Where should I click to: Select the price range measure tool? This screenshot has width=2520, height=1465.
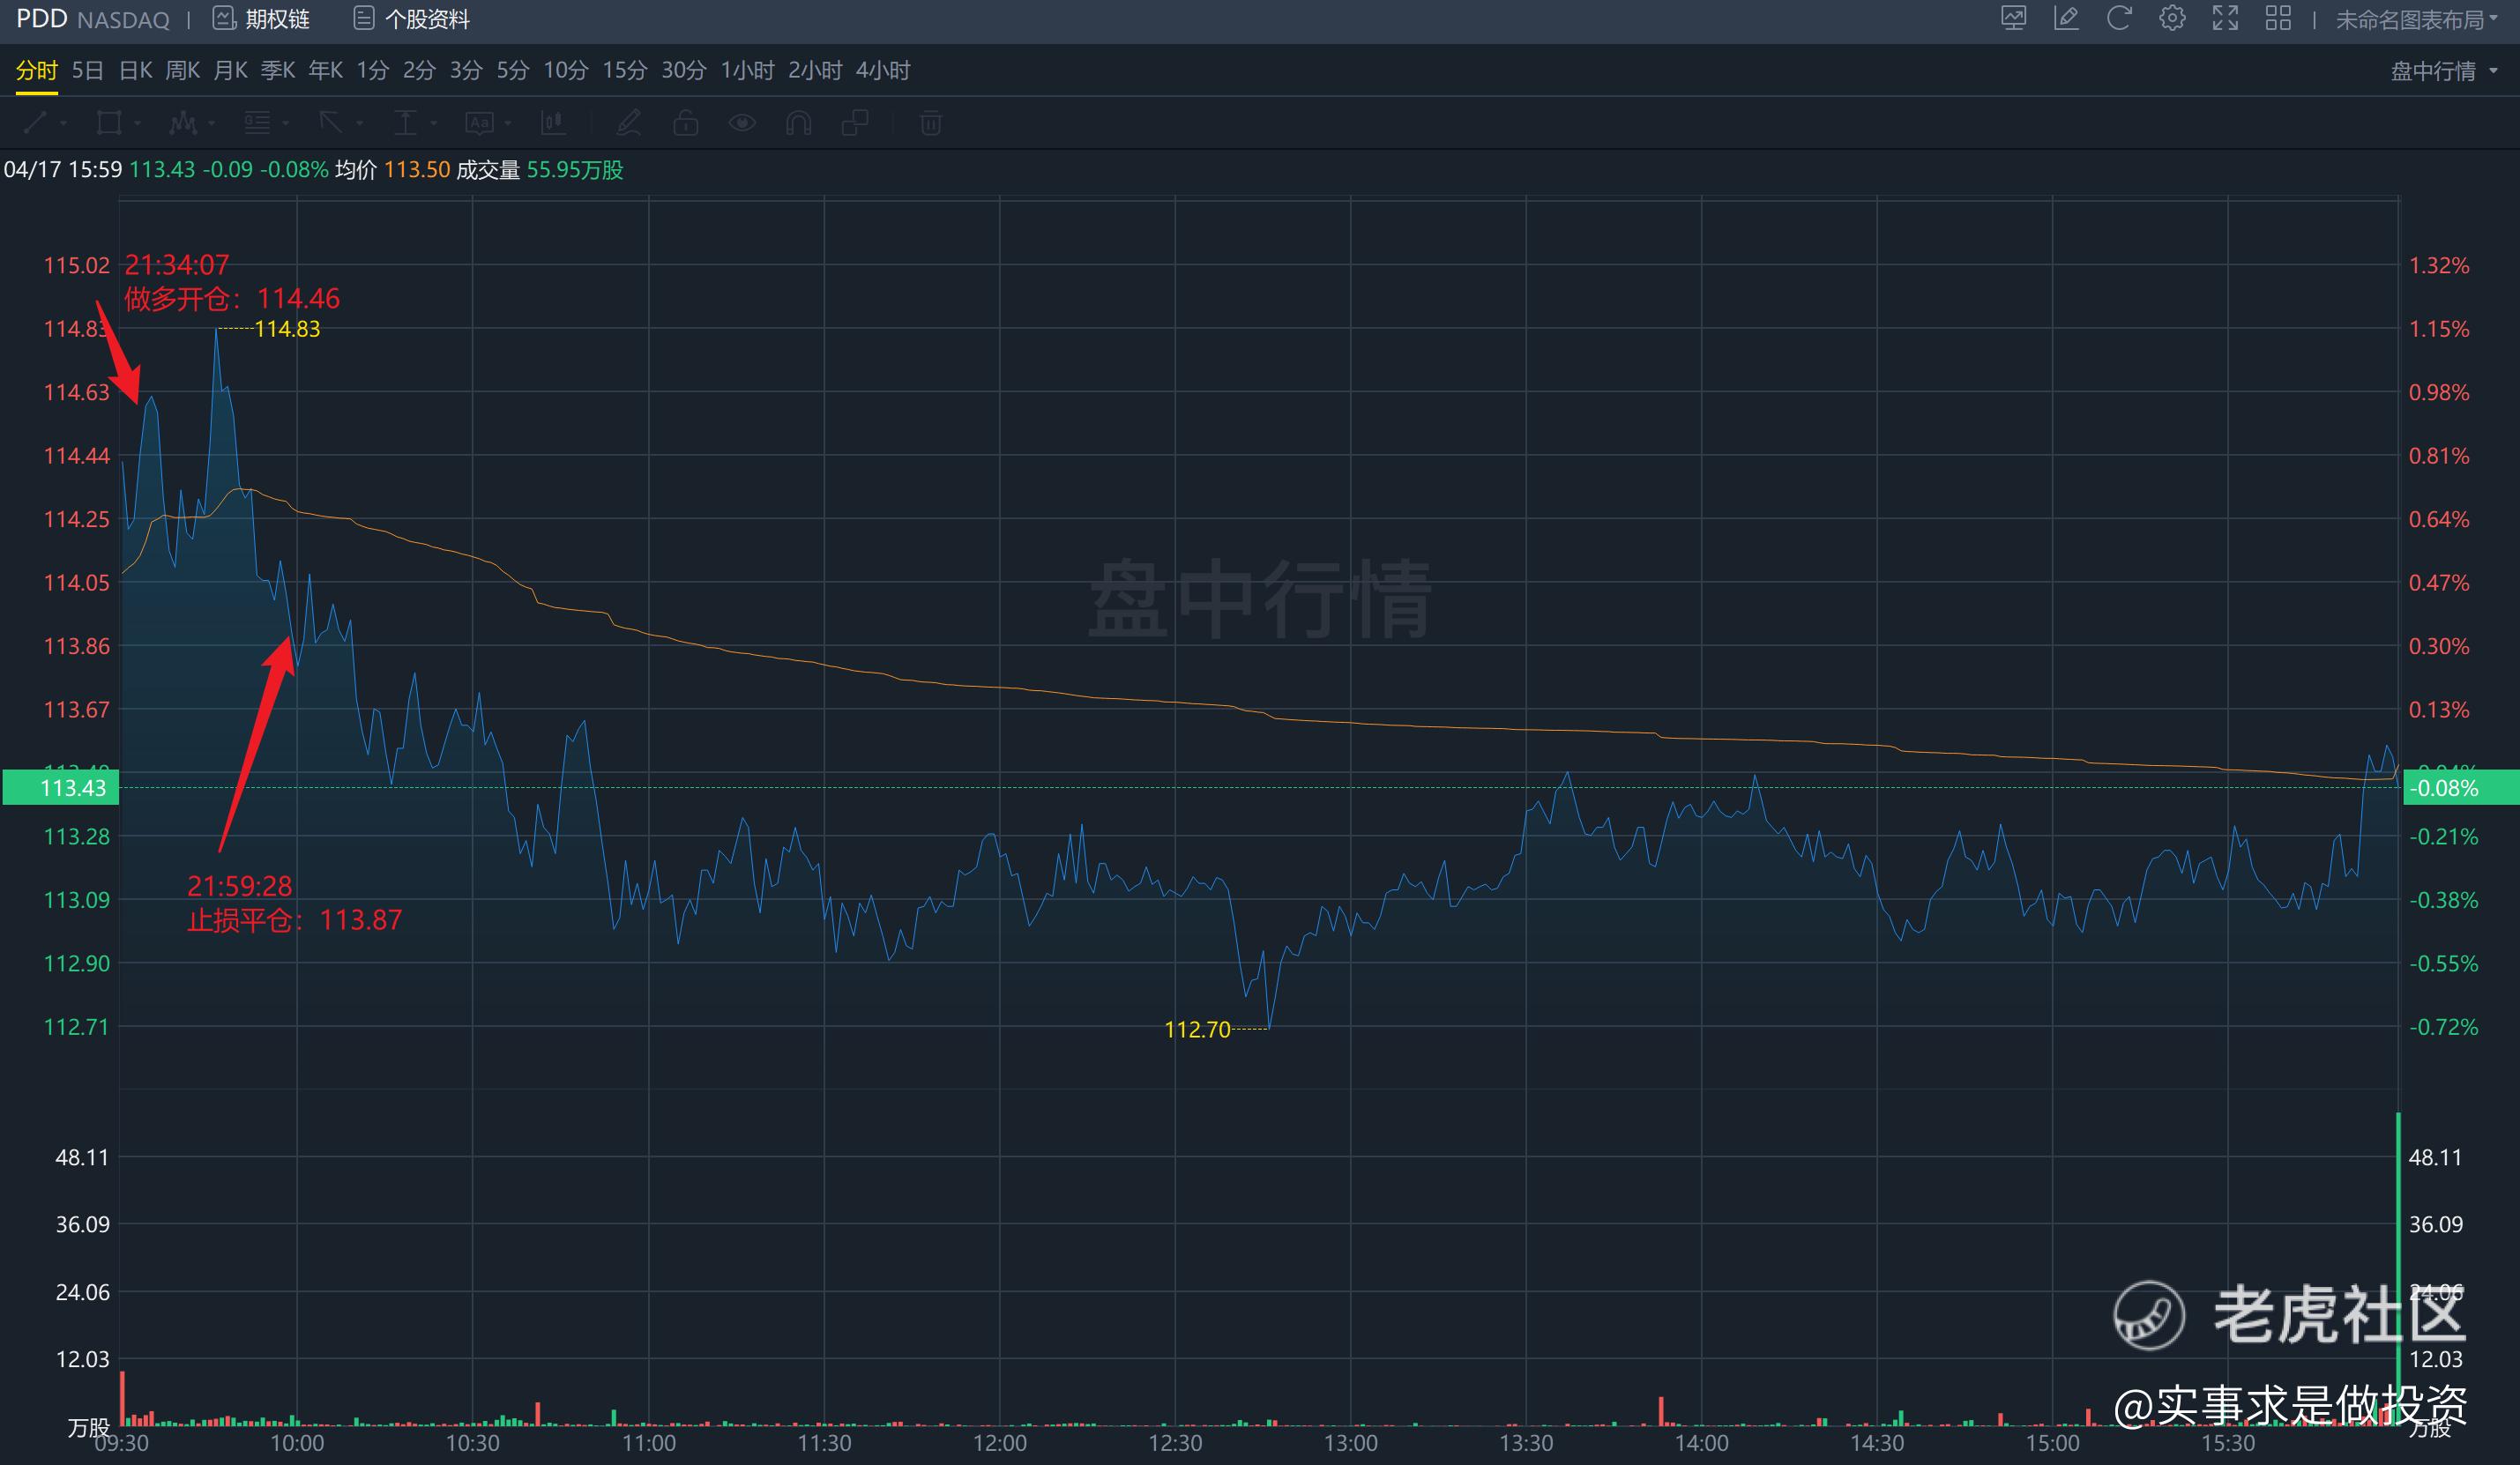[405, 123]
